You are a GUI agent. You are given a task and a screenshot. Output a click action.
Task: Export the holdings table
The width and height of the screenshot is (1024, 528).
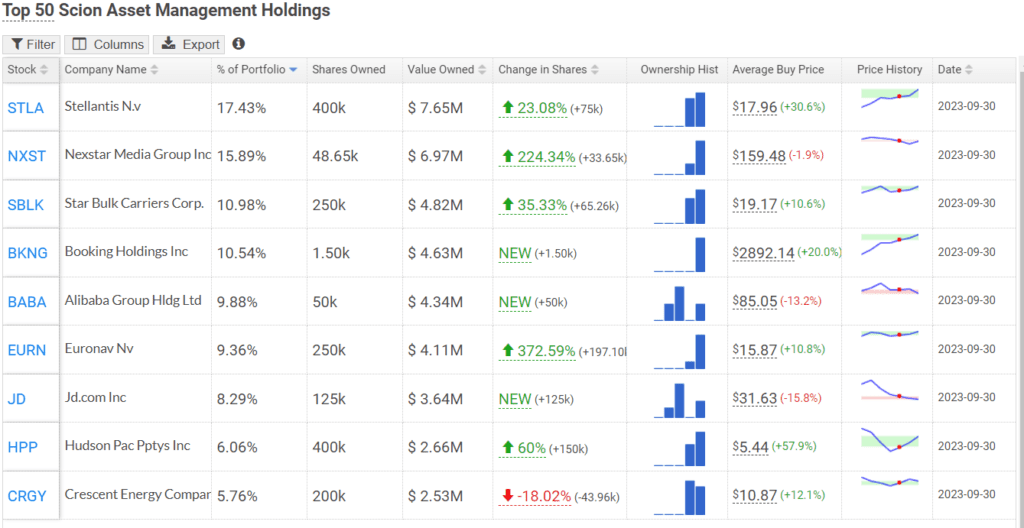(x=190, y=44)
